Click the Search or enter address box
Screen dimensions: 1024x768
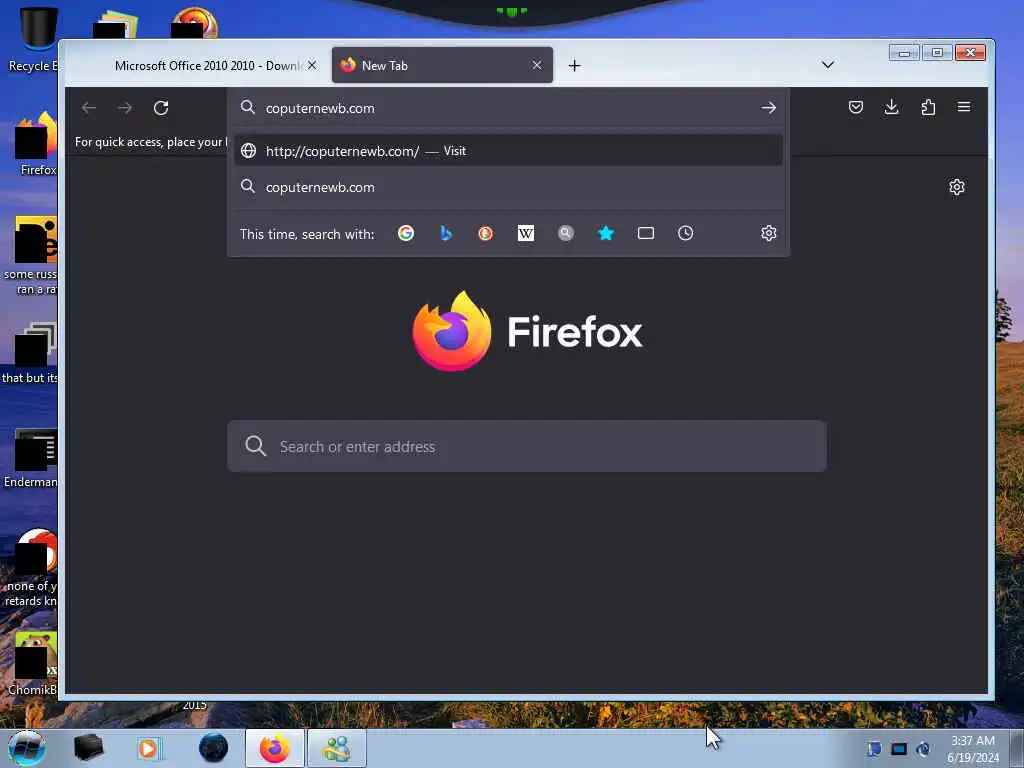527,447
